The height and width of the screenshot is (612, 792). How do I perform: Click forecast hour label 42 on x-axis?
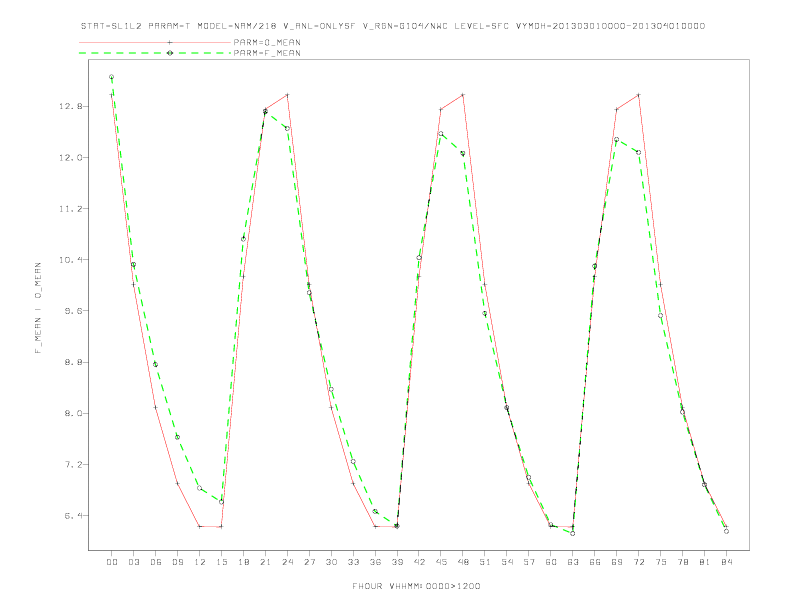(419, 562)
